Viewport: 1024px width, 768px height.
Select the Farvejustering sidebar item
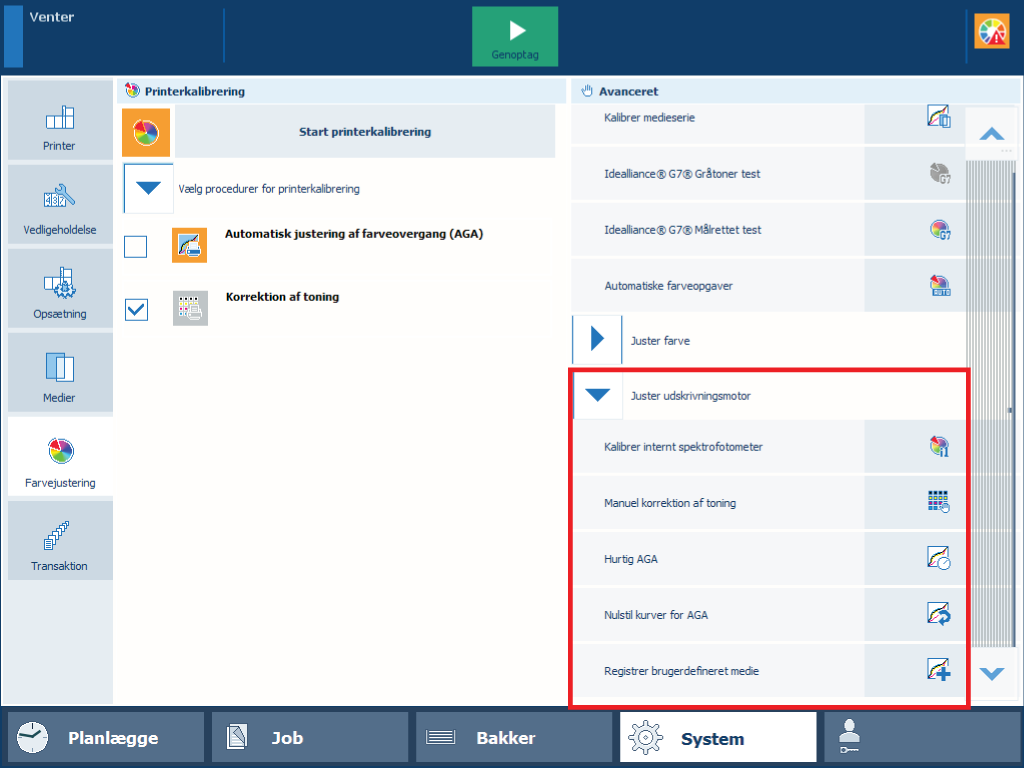(x=60, y=456)
